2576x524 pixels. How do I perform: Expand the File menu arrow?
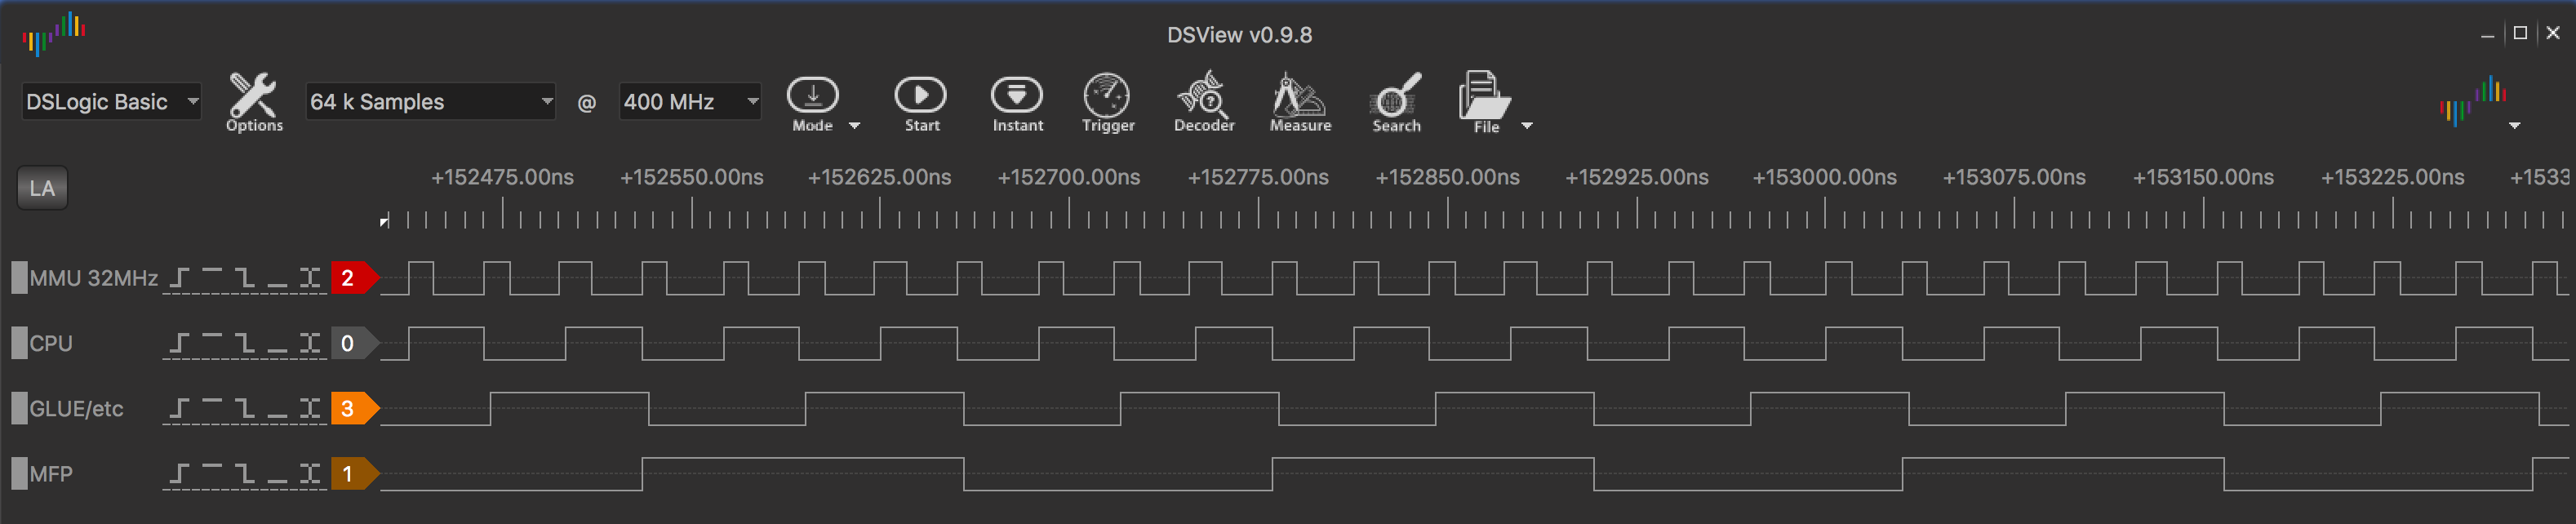pos(1527,126)
